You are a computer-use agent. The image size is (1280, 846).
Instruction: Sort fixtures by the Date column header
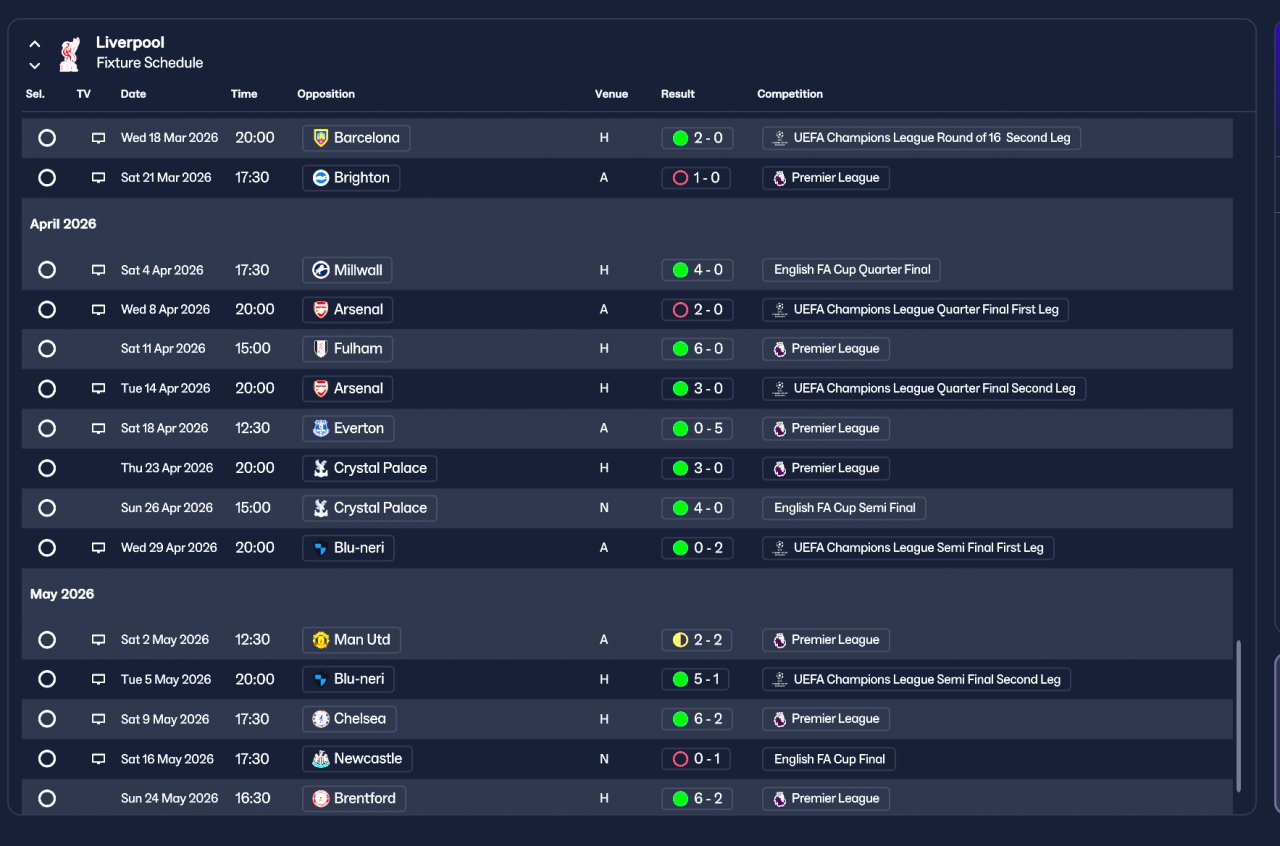(133, 94)
